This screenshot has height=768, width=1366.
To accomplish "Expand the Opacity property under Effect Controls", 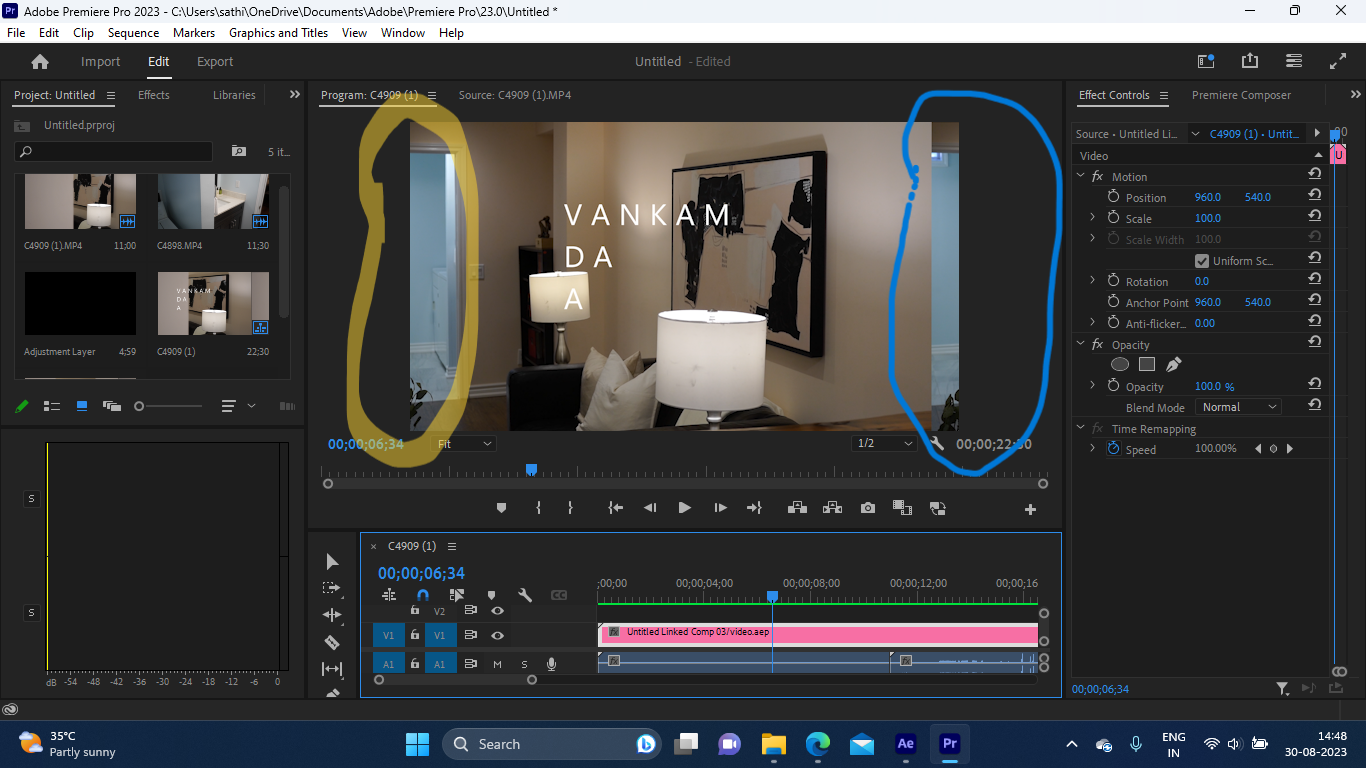I will [x=1092, y=386].
